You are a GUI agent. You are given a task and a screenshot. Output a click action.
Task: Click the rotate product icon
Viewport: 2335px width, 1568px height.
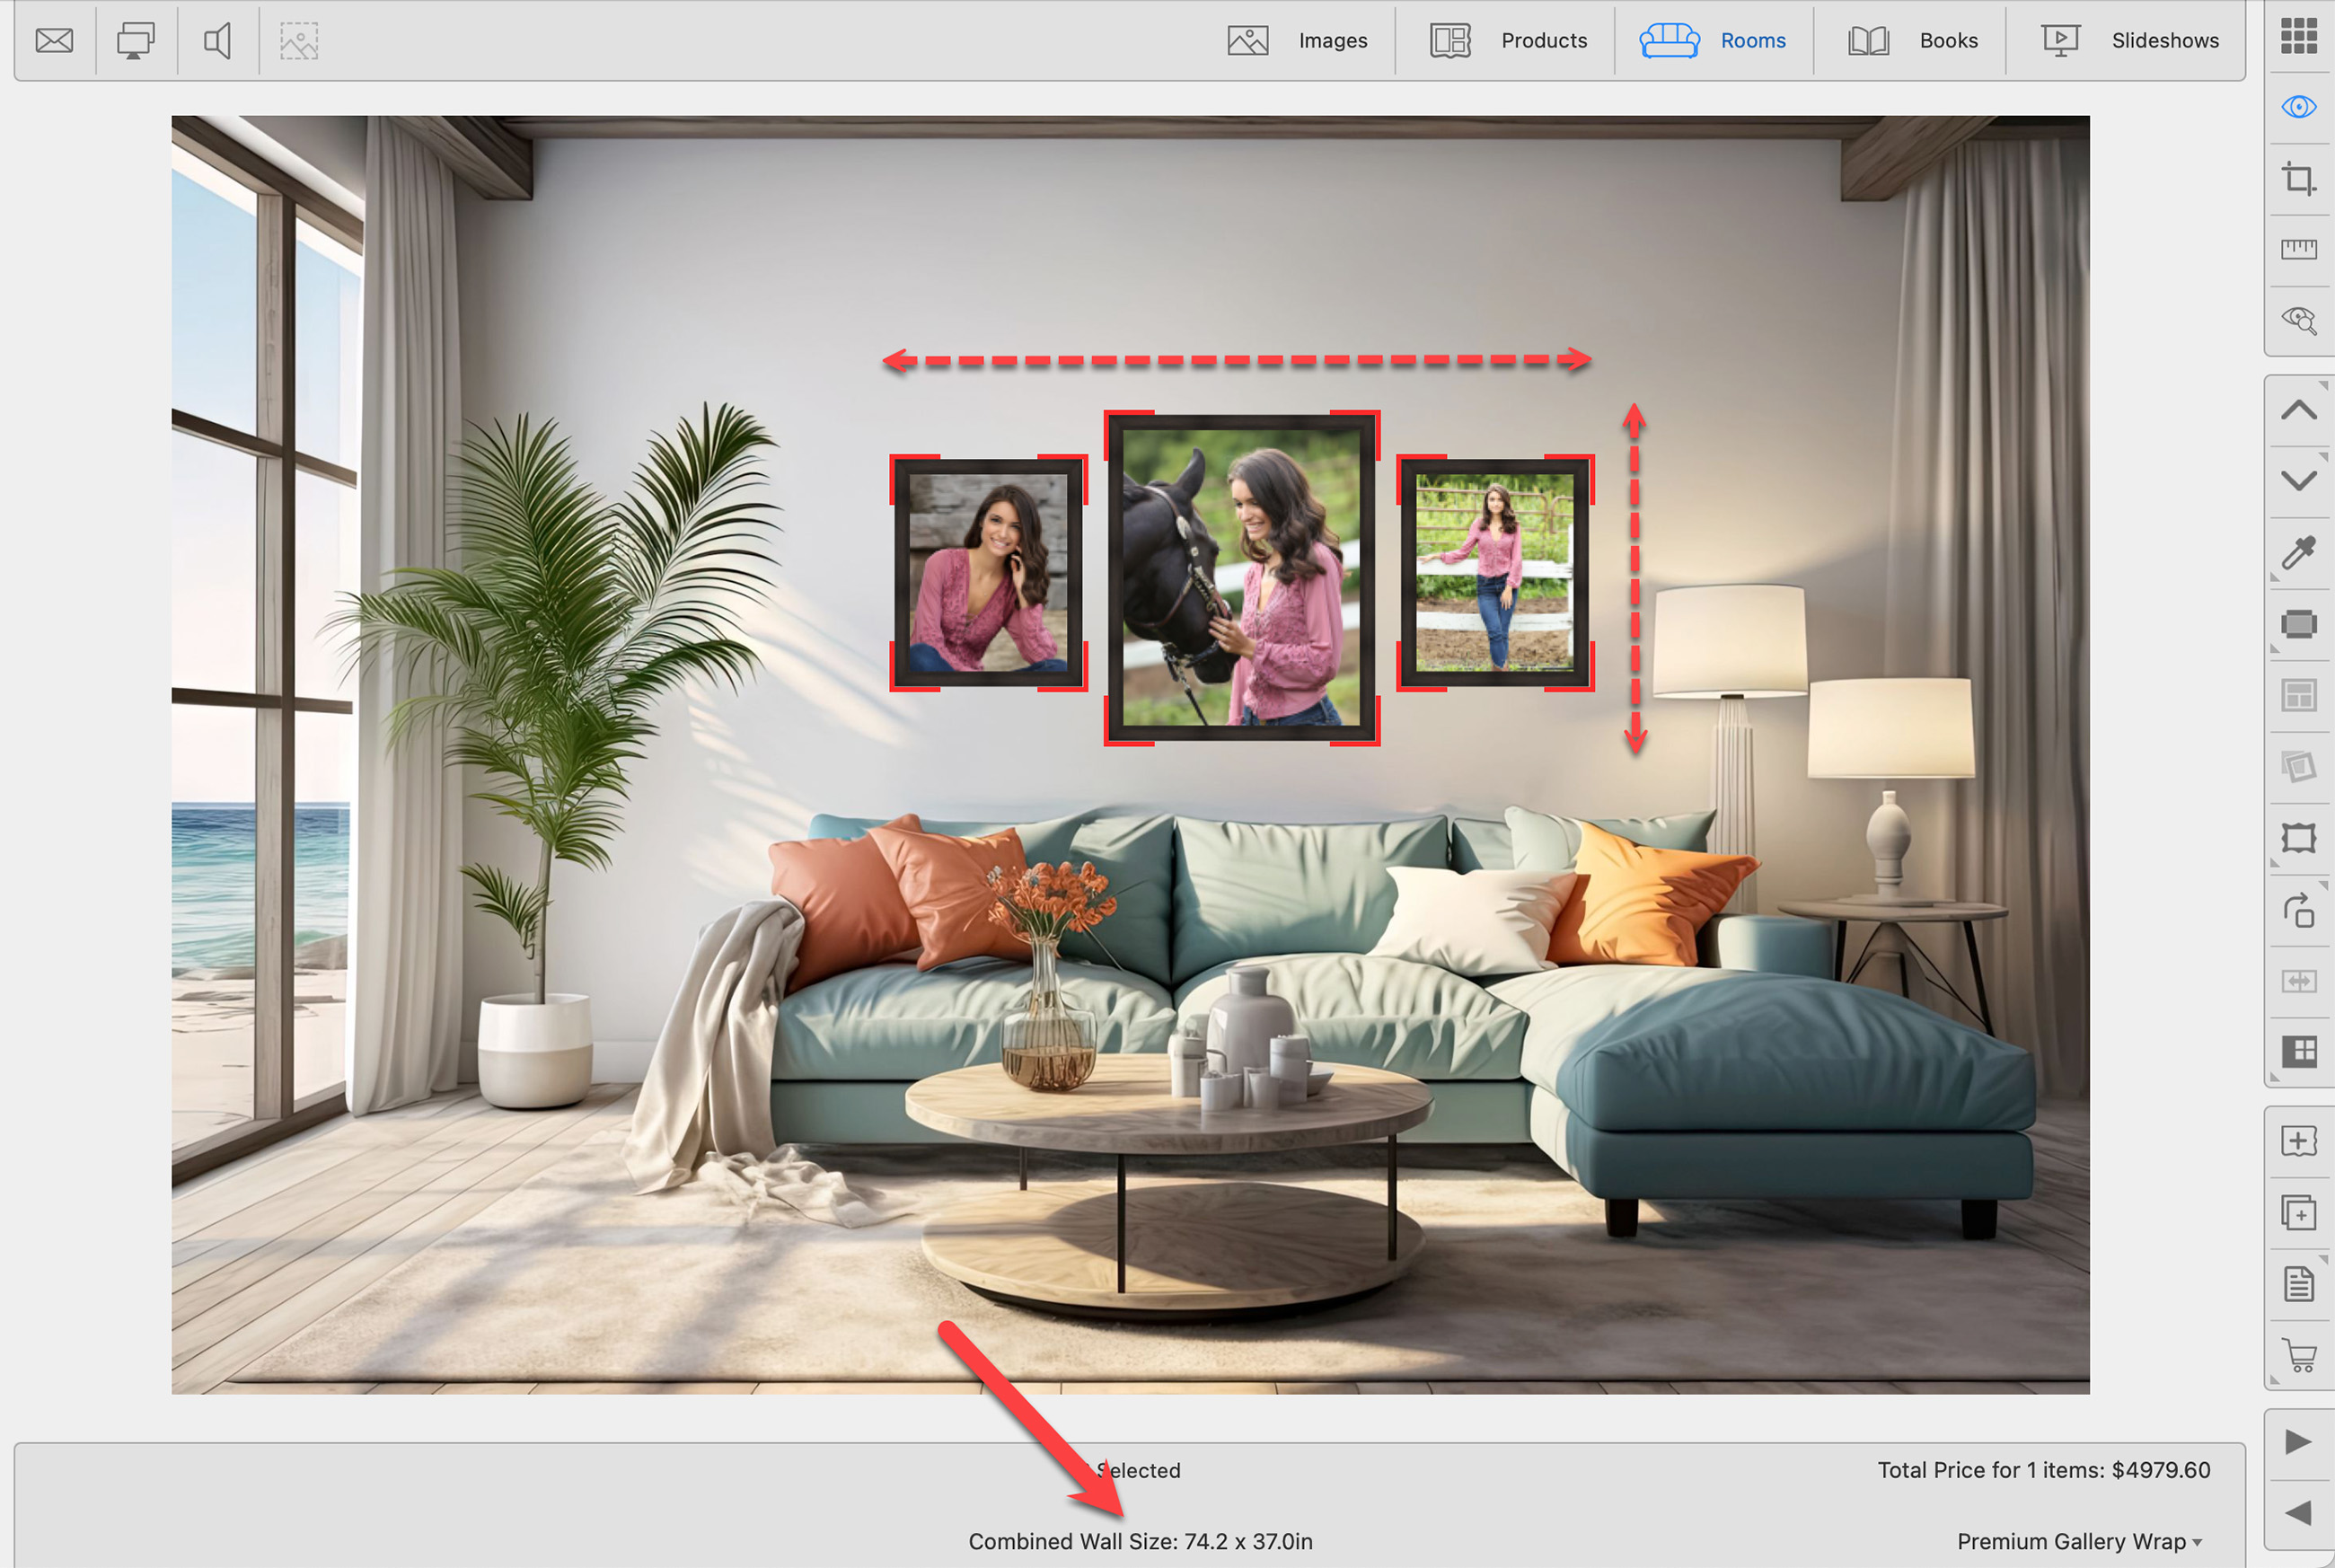[x=2298, y=910]
